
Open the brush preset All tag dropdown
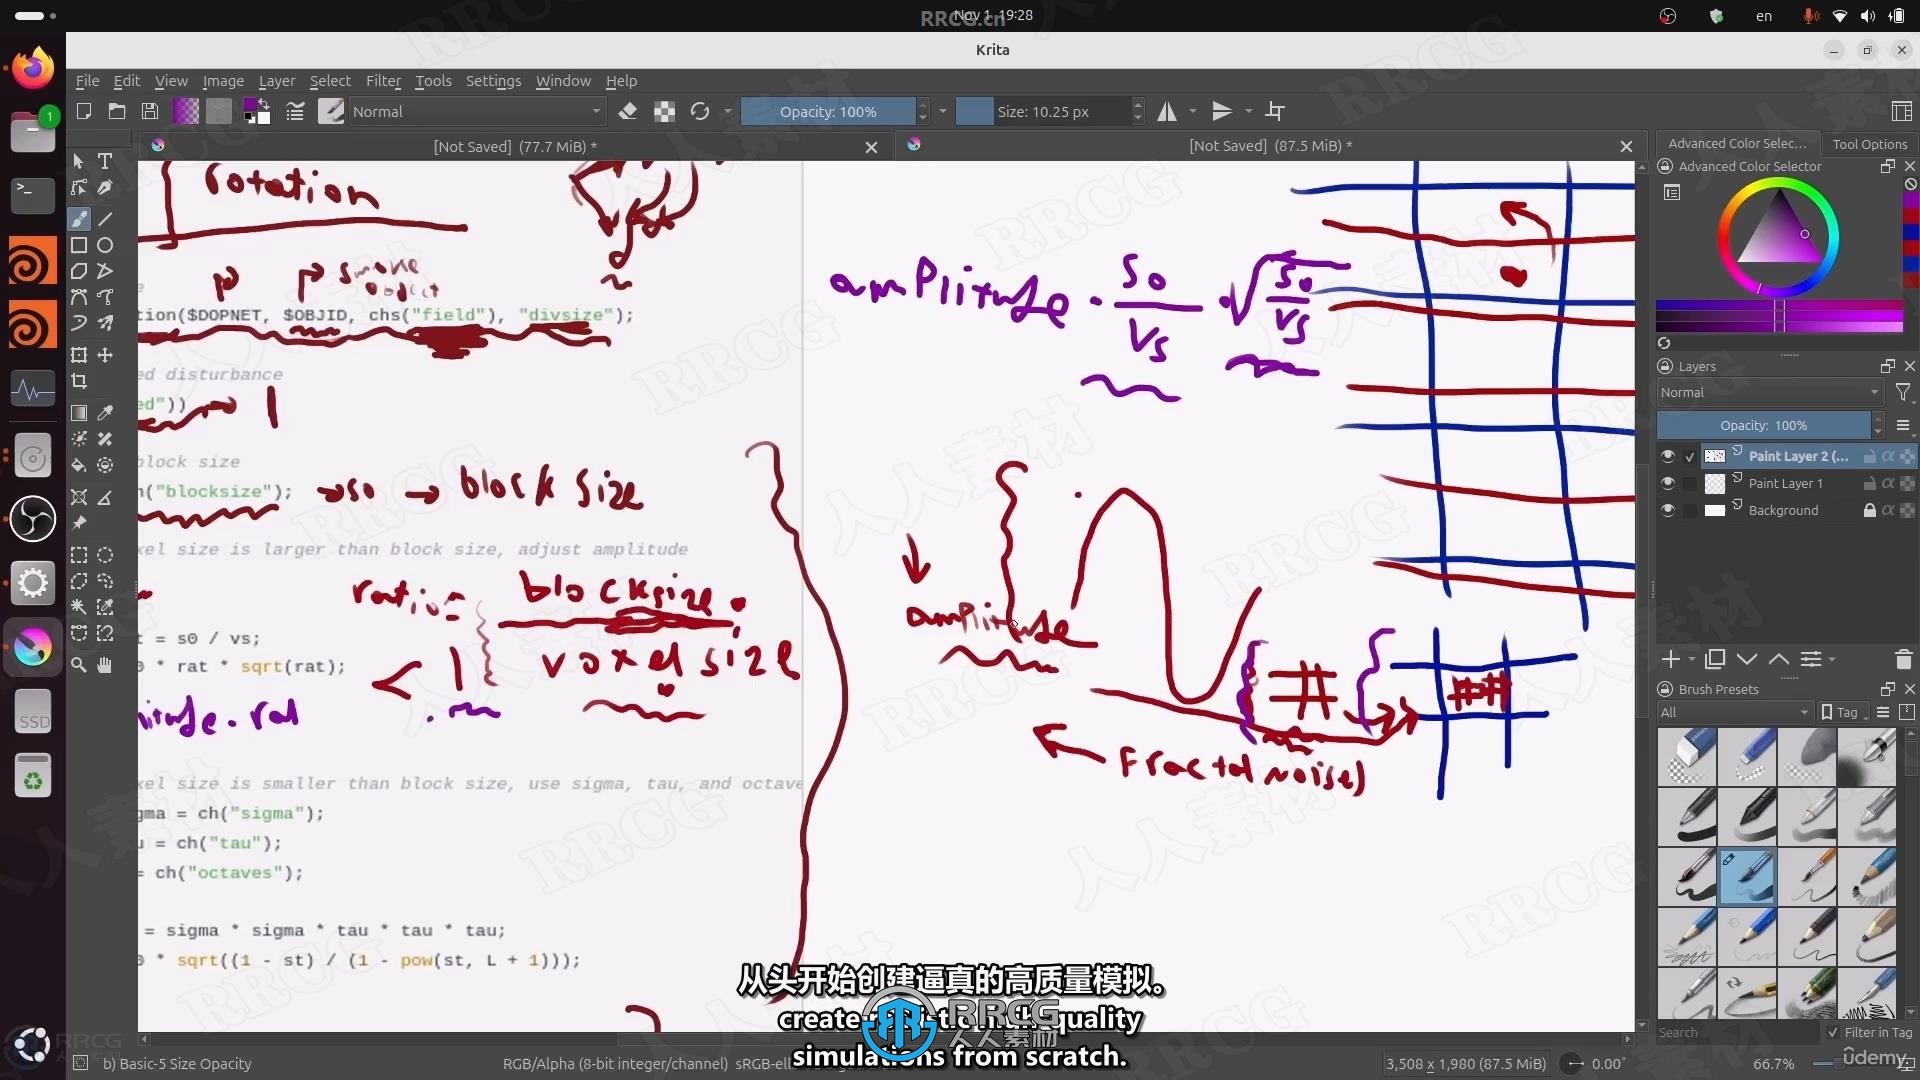pos(1735,712)
